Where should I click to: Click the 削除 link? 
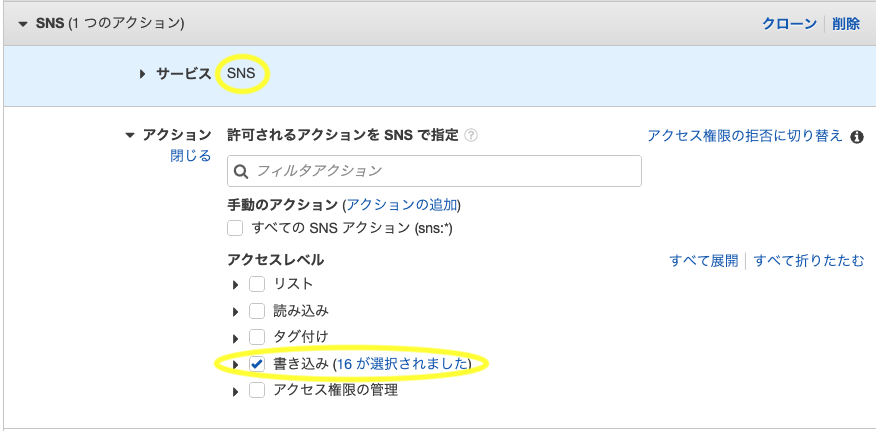pyautogui.click(x=846, y=24)
